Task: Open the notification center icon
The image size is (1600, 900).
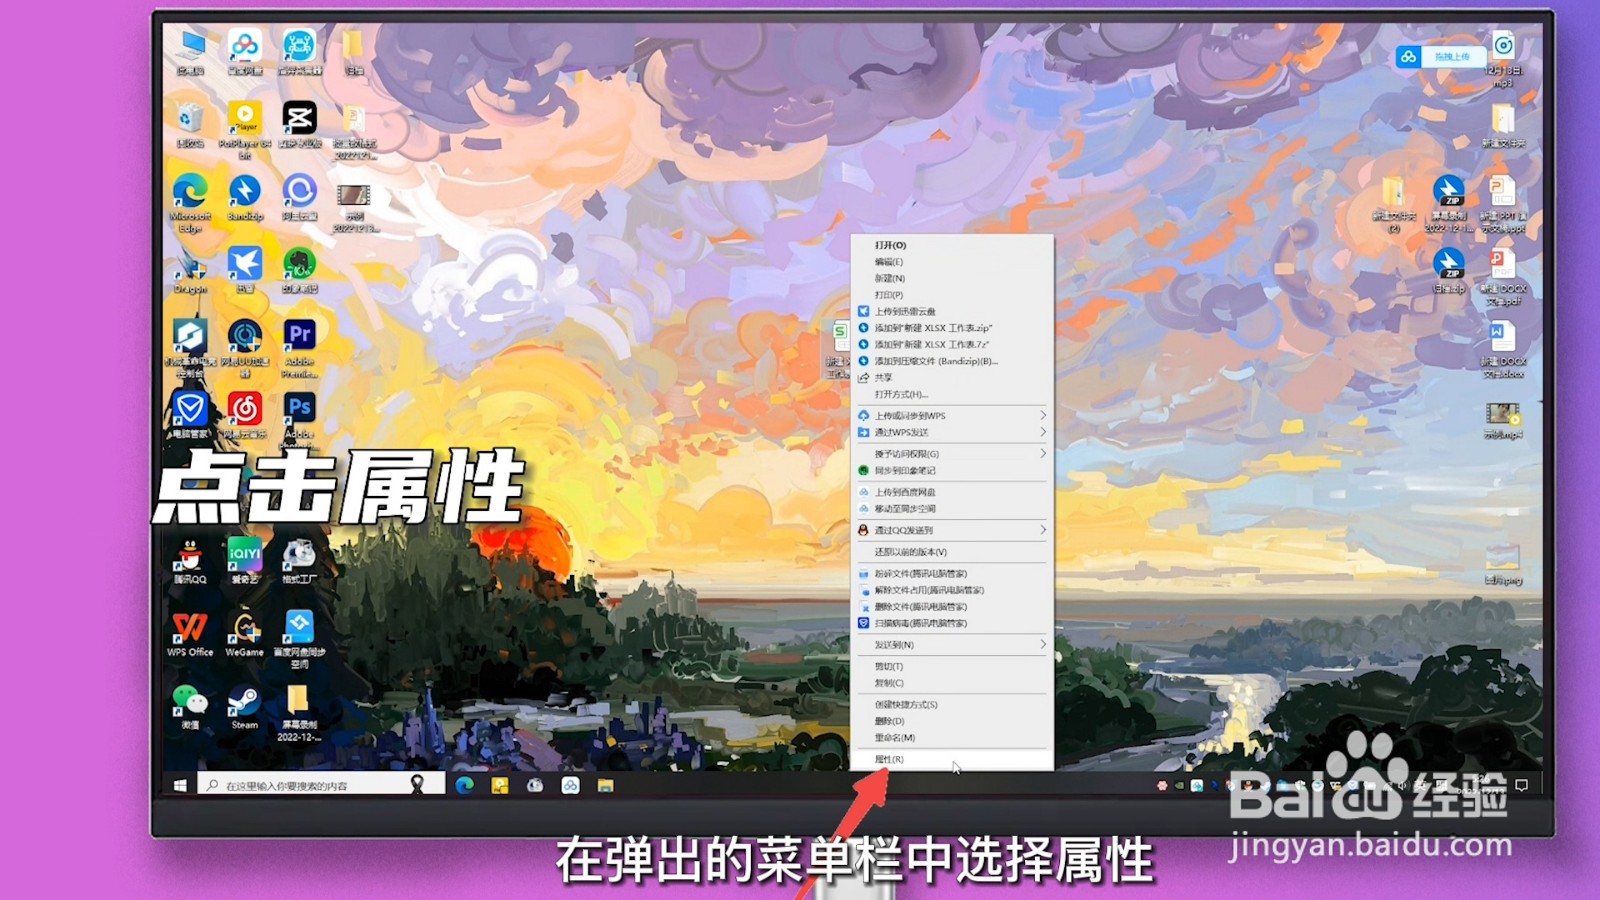Action: point(1522,785)
